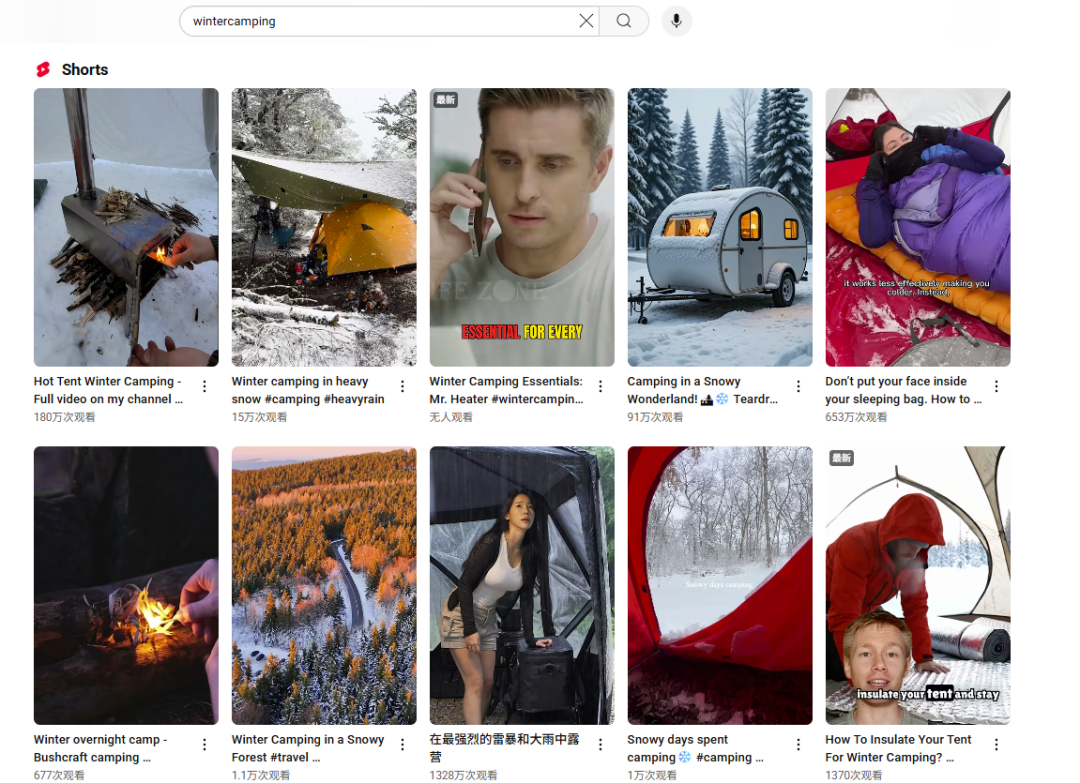Open the more options menu for Hot Tent Winter Camping

pos(204,387)
